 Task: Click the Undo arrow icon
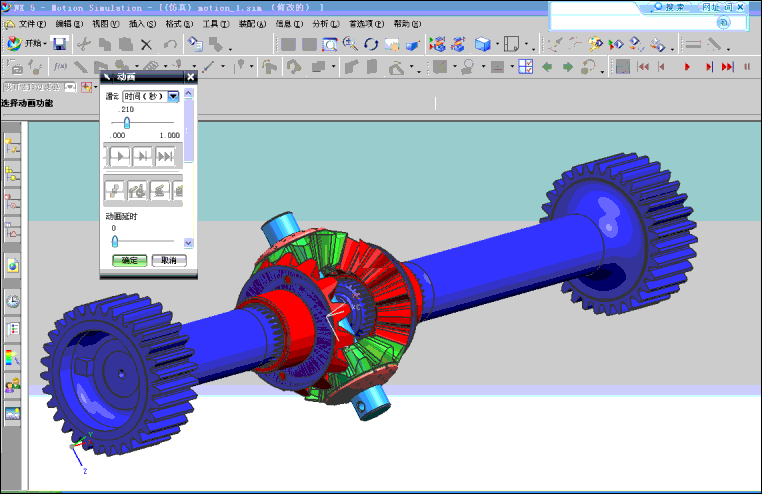point(170,45)
